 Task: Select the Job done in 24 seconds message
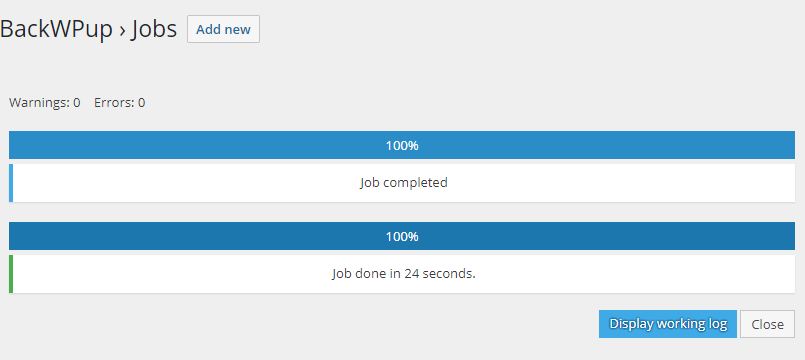point(404,274)
